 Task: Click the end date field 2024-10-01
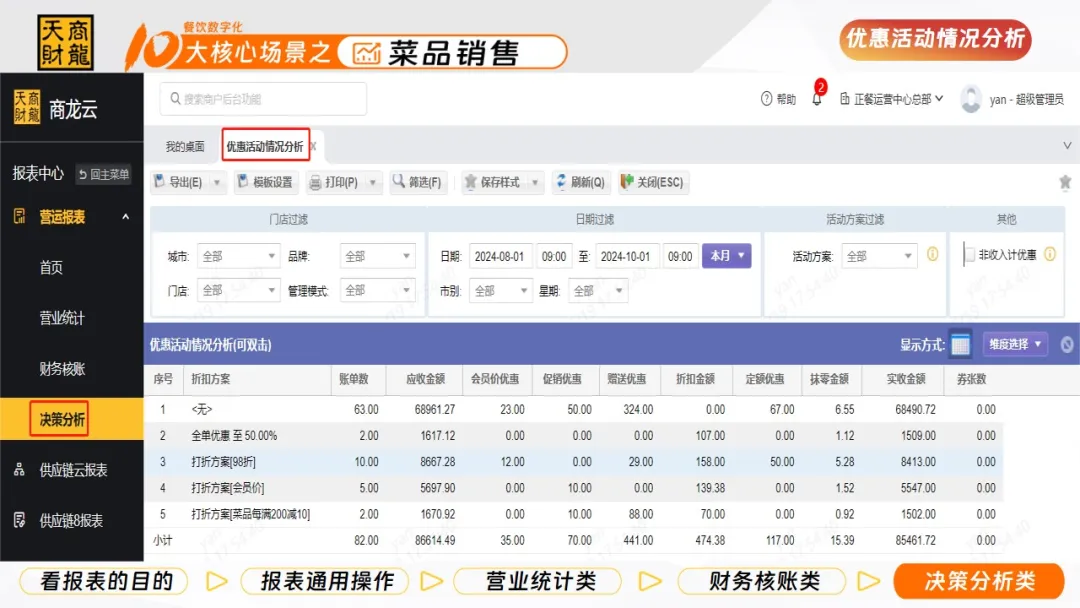(x=626, y=256)
